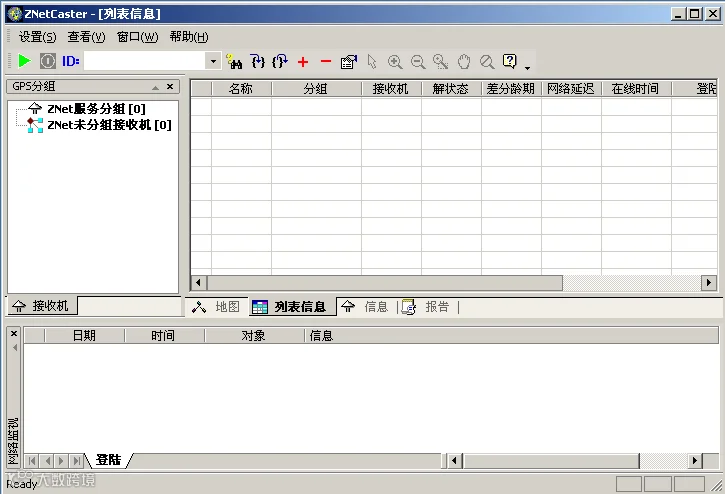Select ZNet服务分组 [0] tree node
725x494 pixels.
pos(96,109)
